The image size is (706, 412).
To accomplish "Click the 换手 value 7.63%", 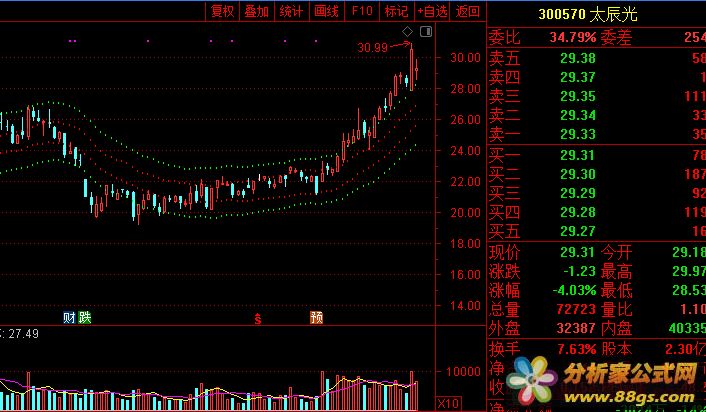I will point(576,349).
